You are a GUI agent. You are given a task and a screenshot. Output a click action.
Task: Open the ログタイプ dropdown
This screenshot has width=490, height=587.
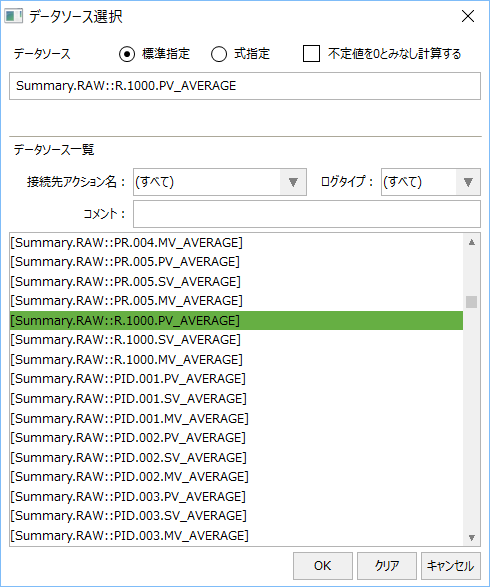(430, 182)
